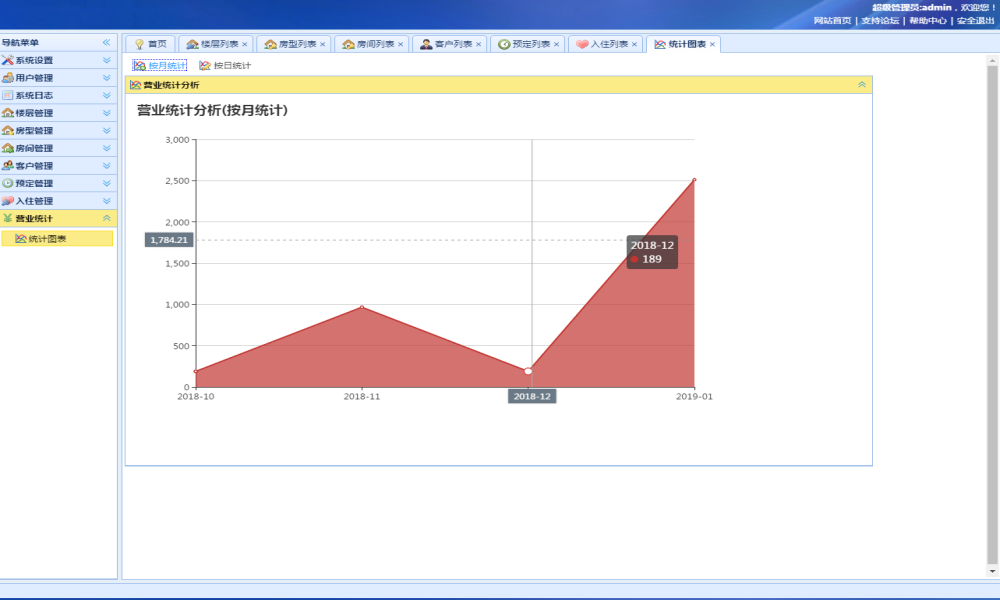Image resolution: width=1000 pixels, height=600 pixels.
Task: Open the 安全退出 logout link
Action: point(975,20)
